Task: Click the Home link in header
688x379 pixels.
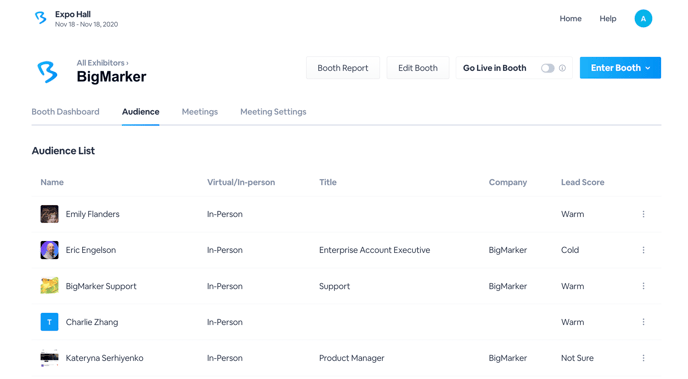Action: tap(570, 18)
